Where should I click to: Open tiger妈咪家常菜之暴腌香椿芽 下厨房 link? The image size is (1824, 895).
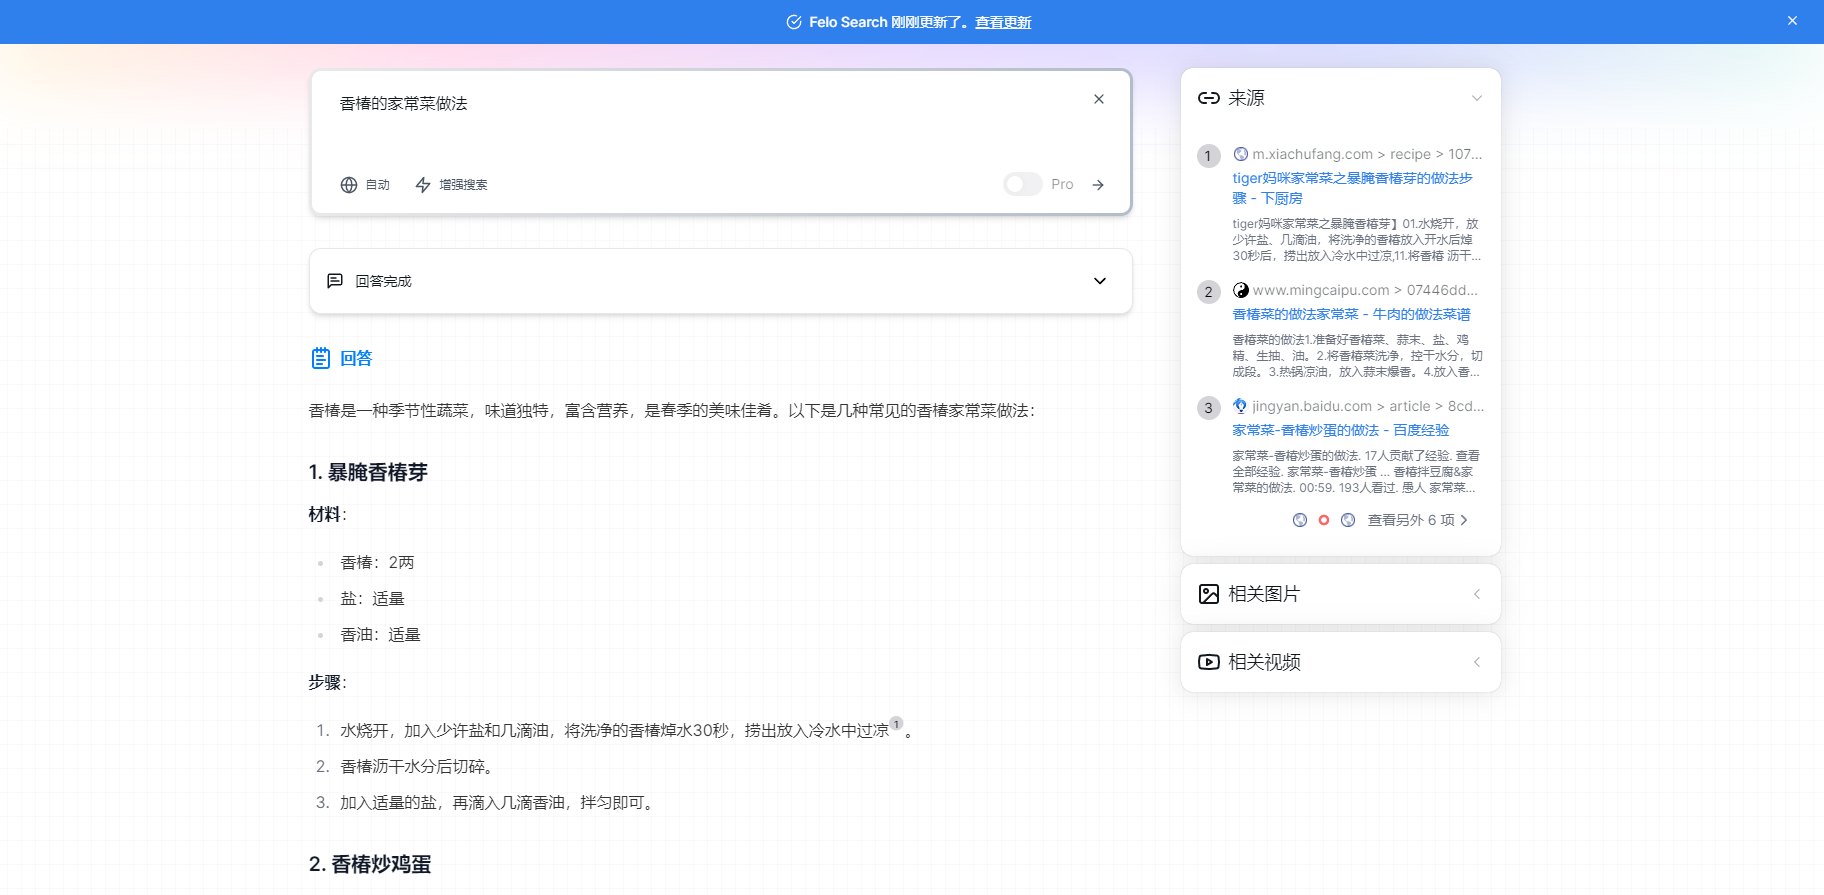point(1352,188)
